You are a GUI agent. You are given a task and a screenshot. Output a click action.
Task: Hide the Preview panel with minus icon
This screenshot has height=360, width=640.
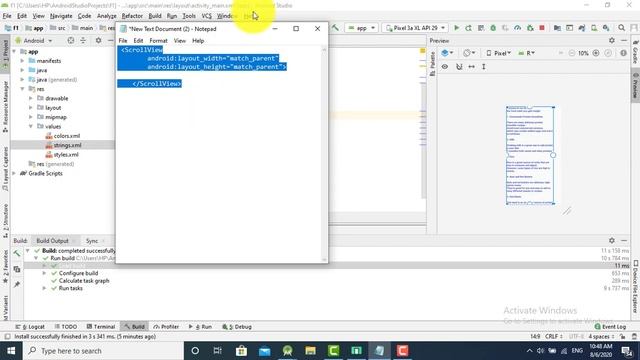(x=624, y=40)
